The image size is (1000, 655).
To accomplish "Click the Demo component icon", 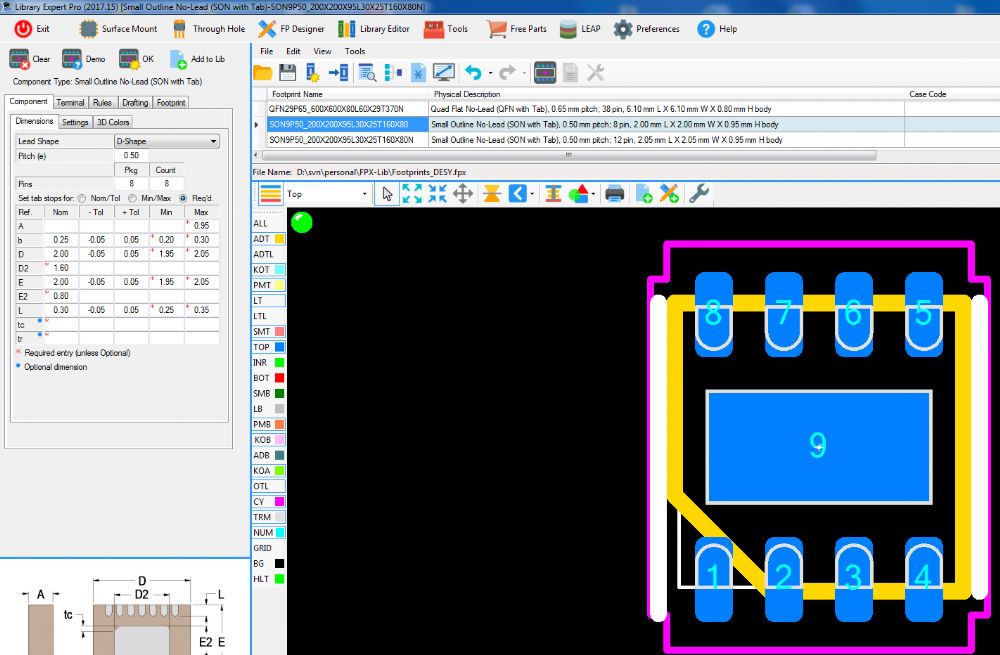I will click(x=72, y=59).
